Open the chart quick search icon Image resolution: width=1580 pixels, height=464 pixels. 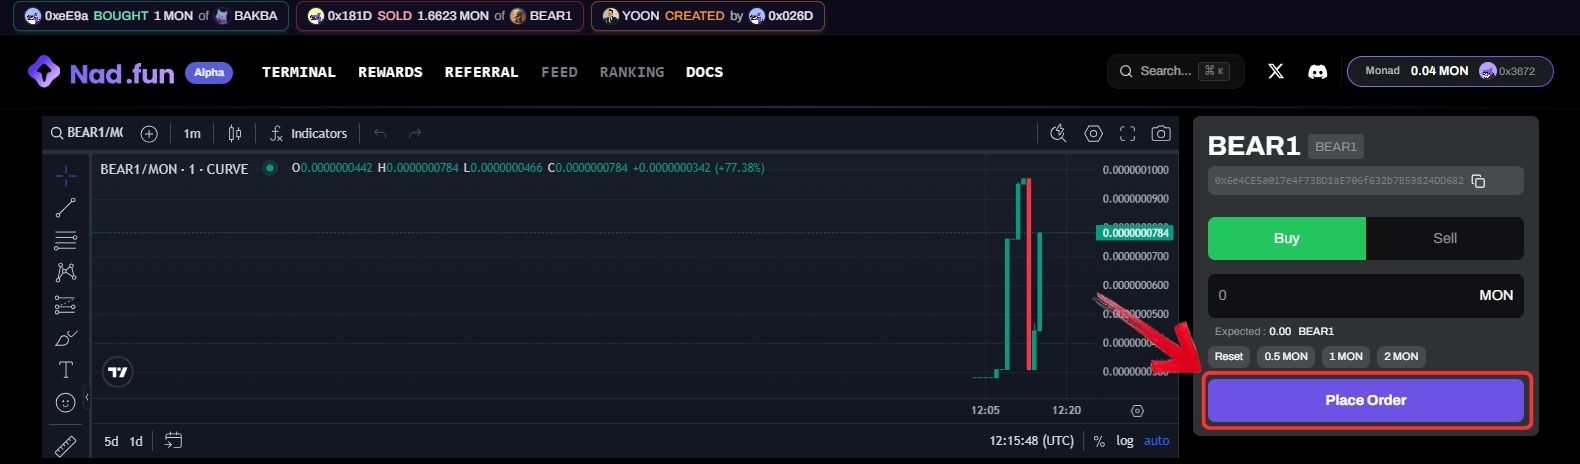tap(1058, 133)
